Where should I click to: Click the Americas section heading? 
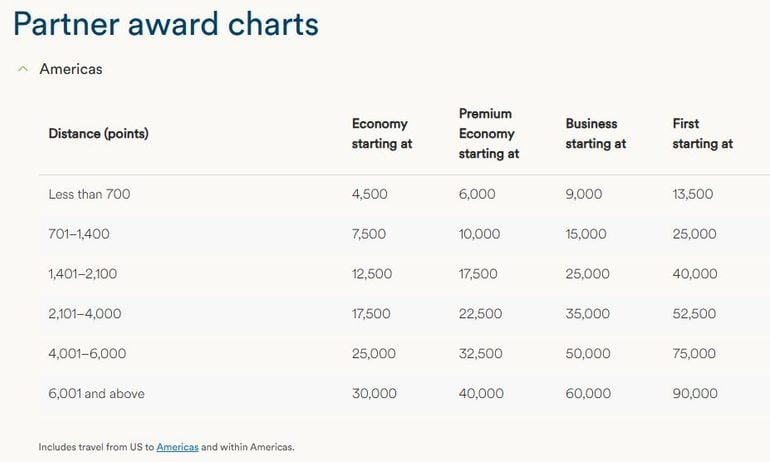71,69
